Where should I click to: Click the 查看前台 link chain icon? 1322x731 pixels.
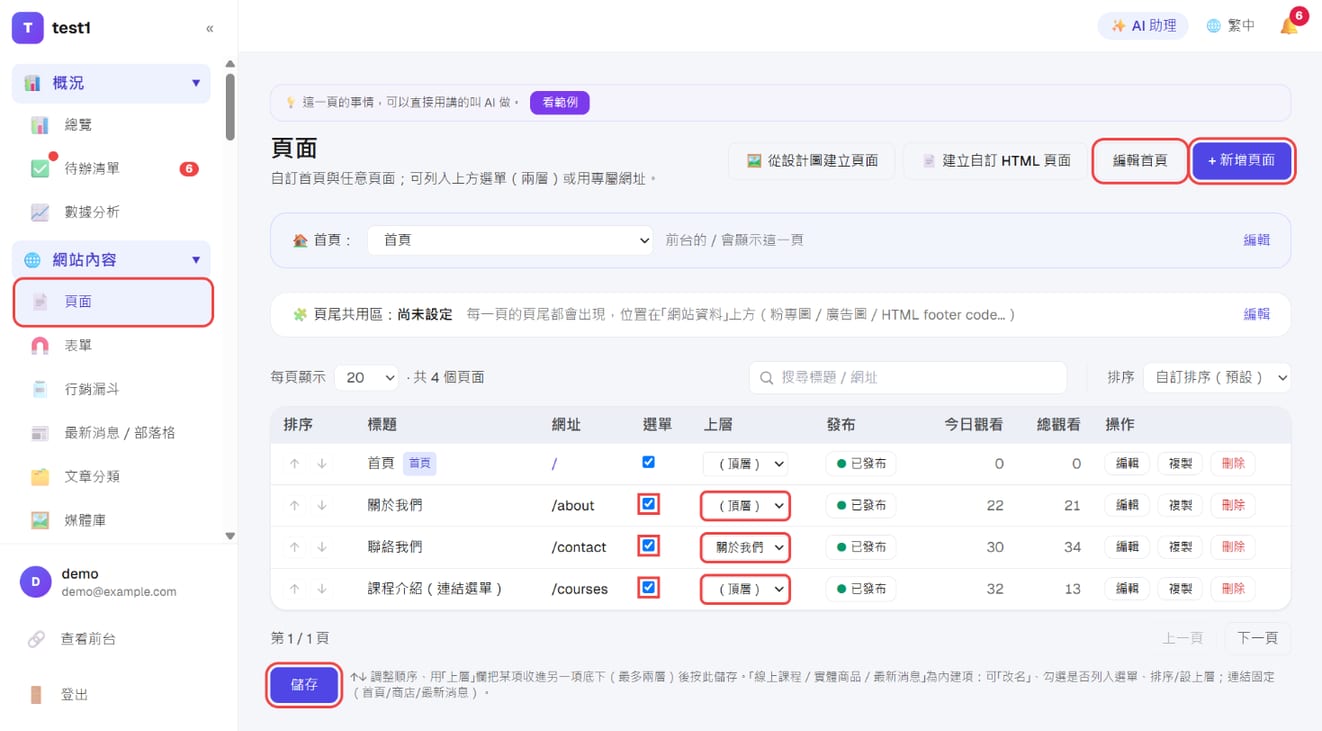pos(36,639)
